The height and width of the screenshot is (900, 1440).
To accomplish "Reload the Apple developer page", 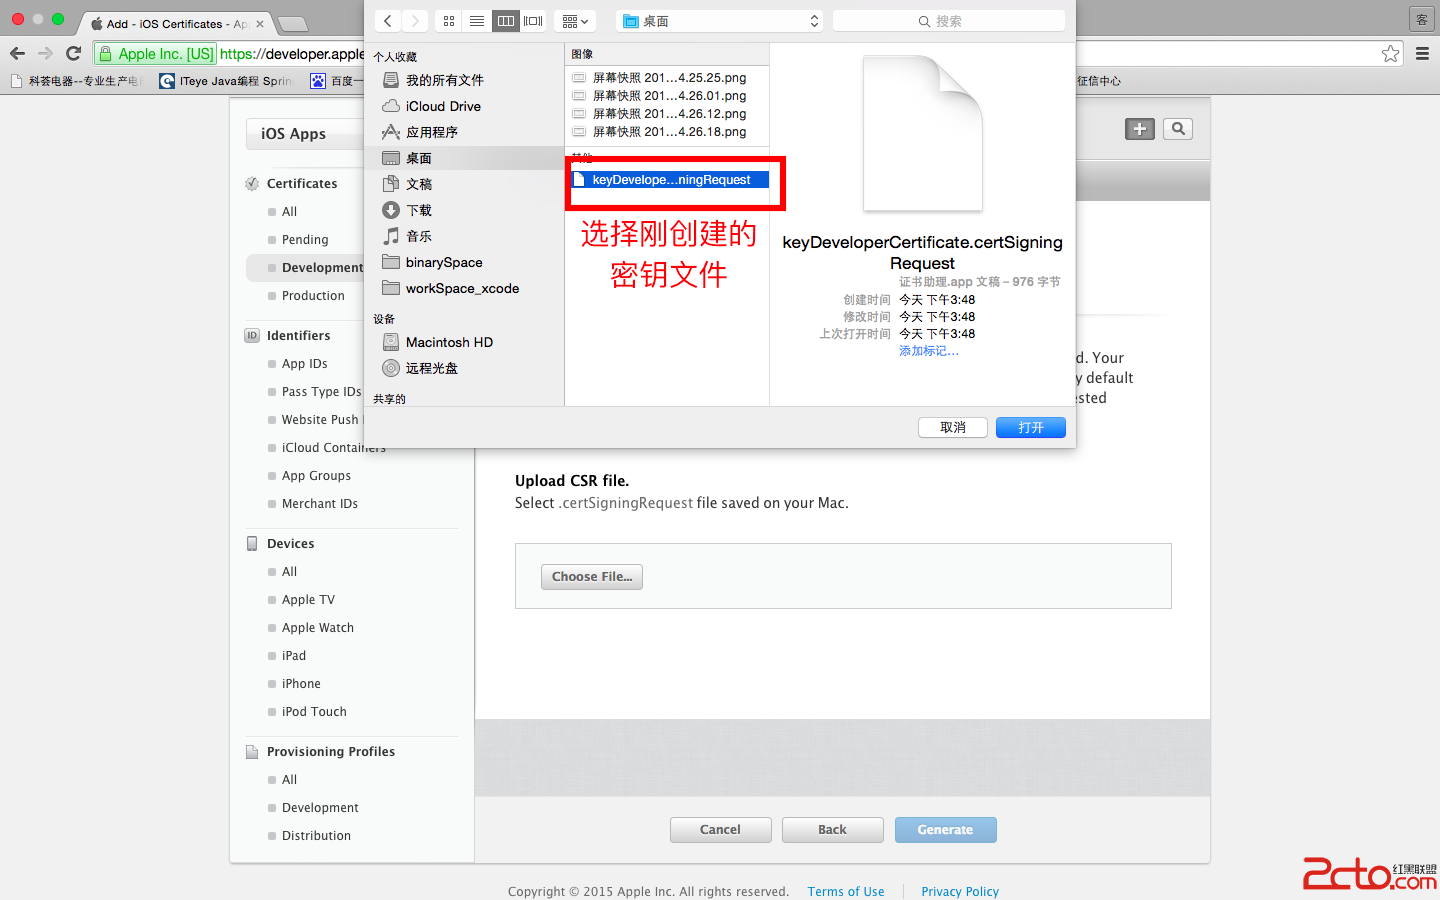I will tap(73, 54).
